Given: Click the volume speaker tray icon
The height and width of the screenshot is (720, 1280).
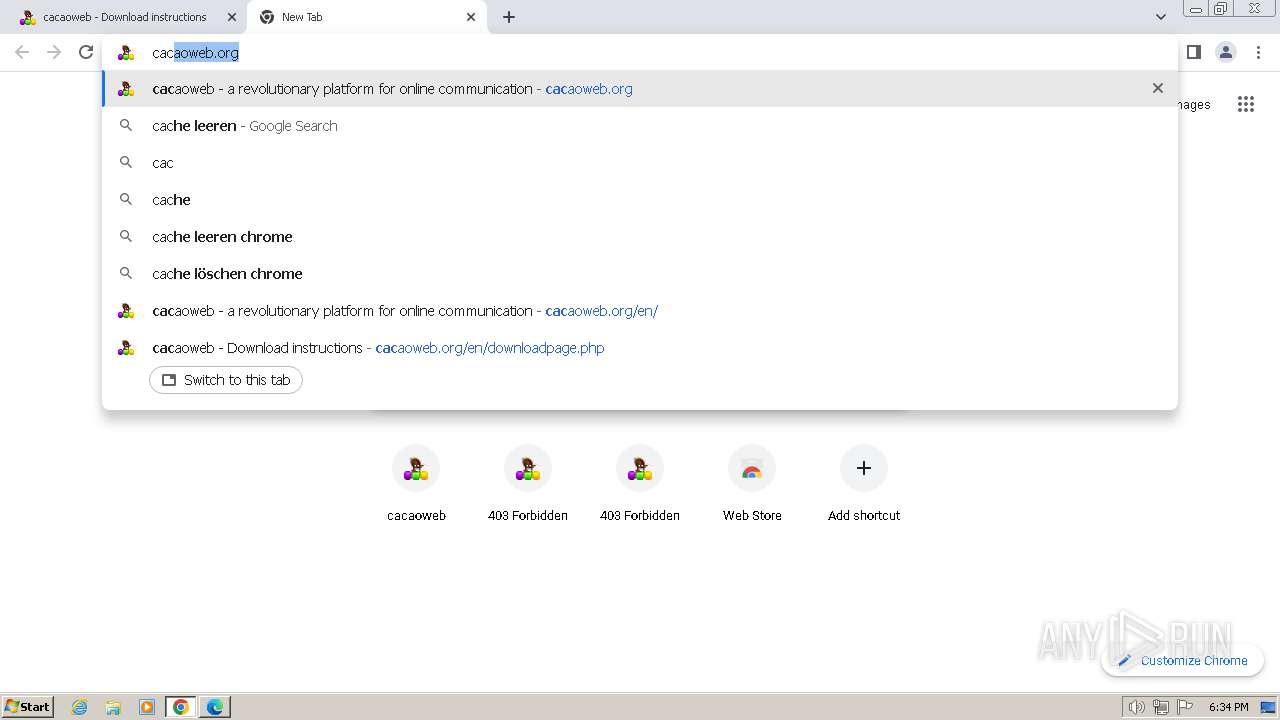Looking at the screenshot, I should click(1136, 707).
